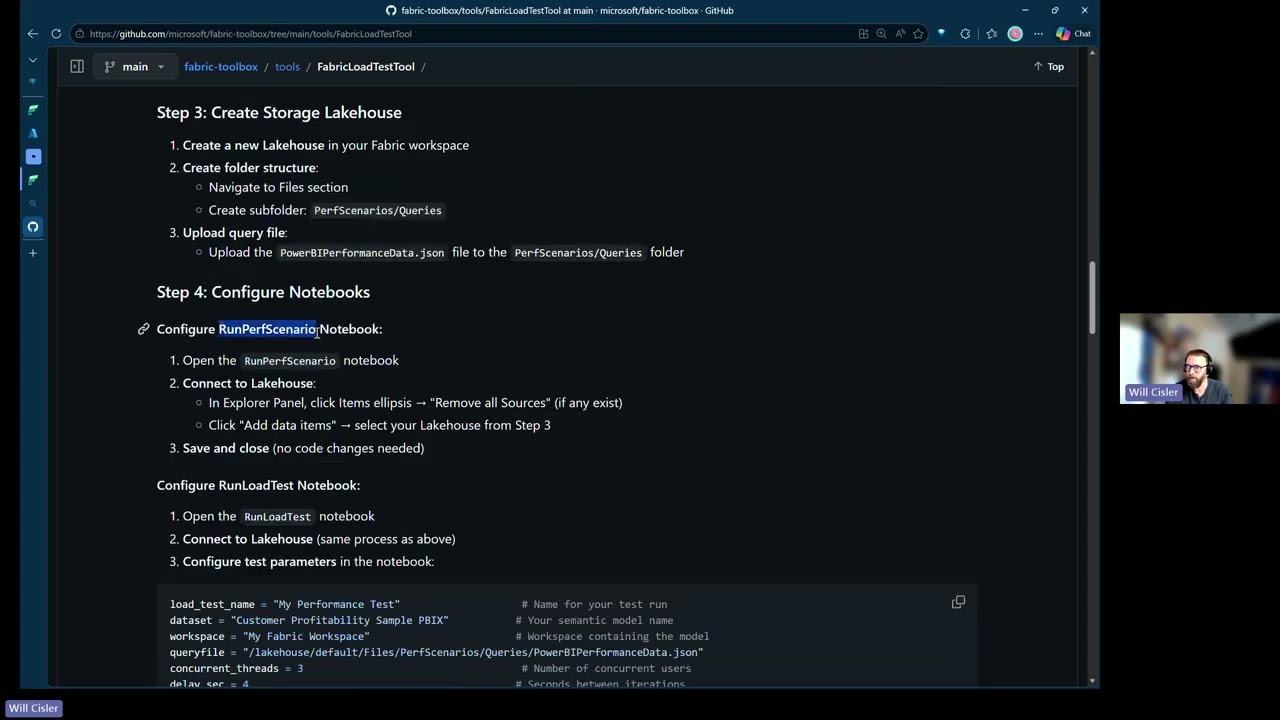Image resolution: width=1280 pixels, height=720 pixels.
Task: Click the RunLoadTest code text
Action: click(x=278, y=517)
